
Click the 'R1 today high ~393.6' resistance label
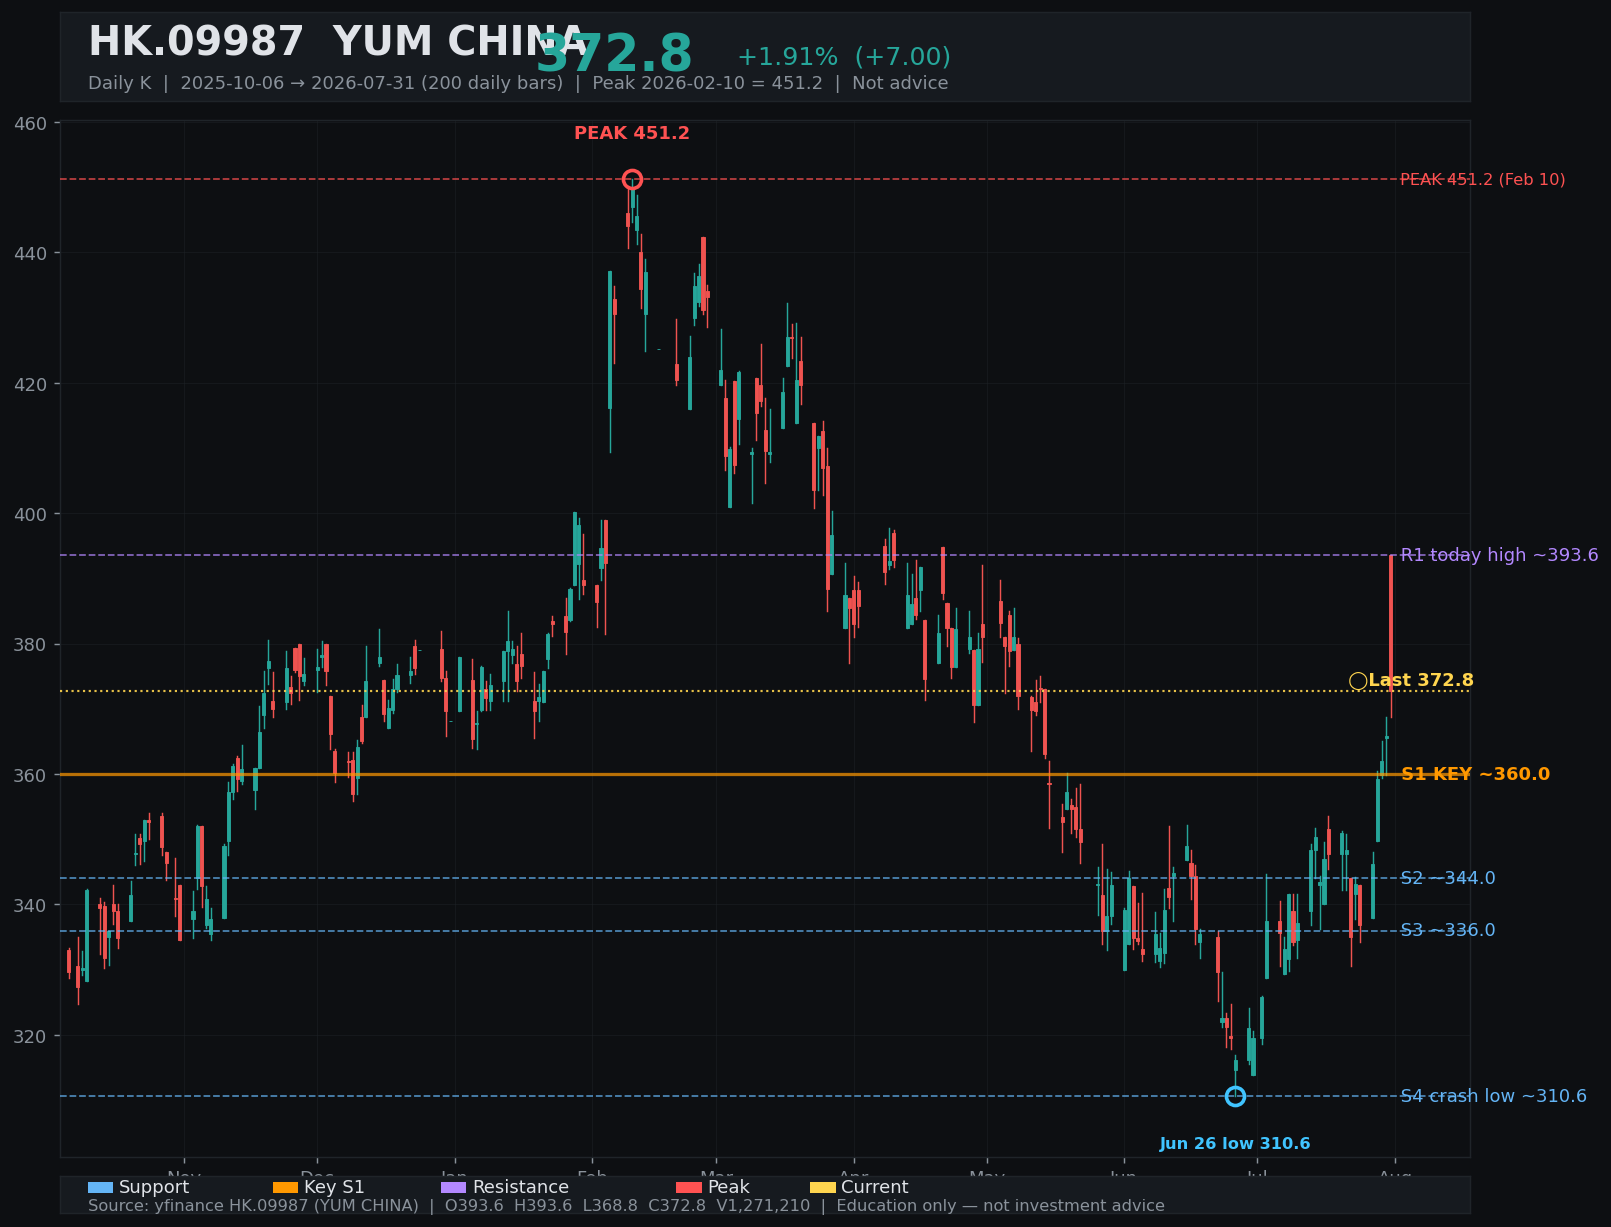point(1499,555)
